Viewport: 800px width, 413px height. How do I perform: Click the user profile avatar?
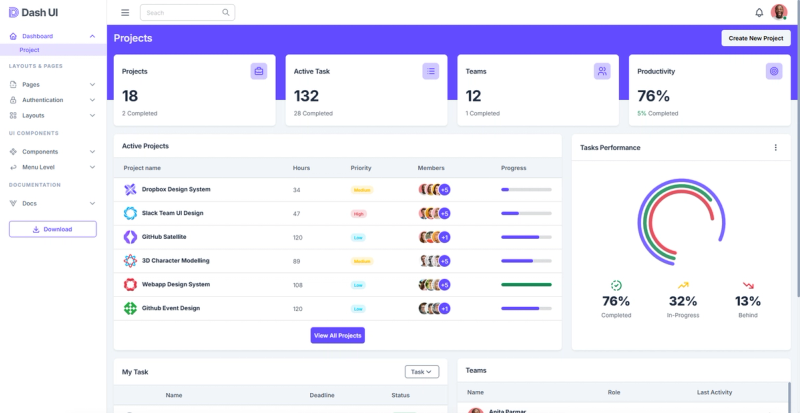click(x=779, y=12)
